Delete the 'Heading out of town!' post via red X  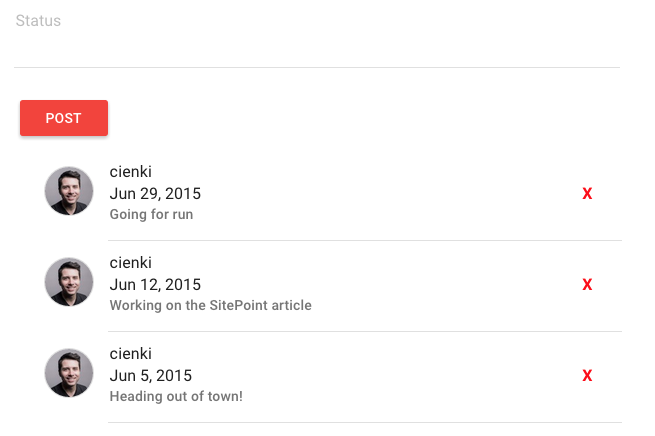[x=587, y=376]
